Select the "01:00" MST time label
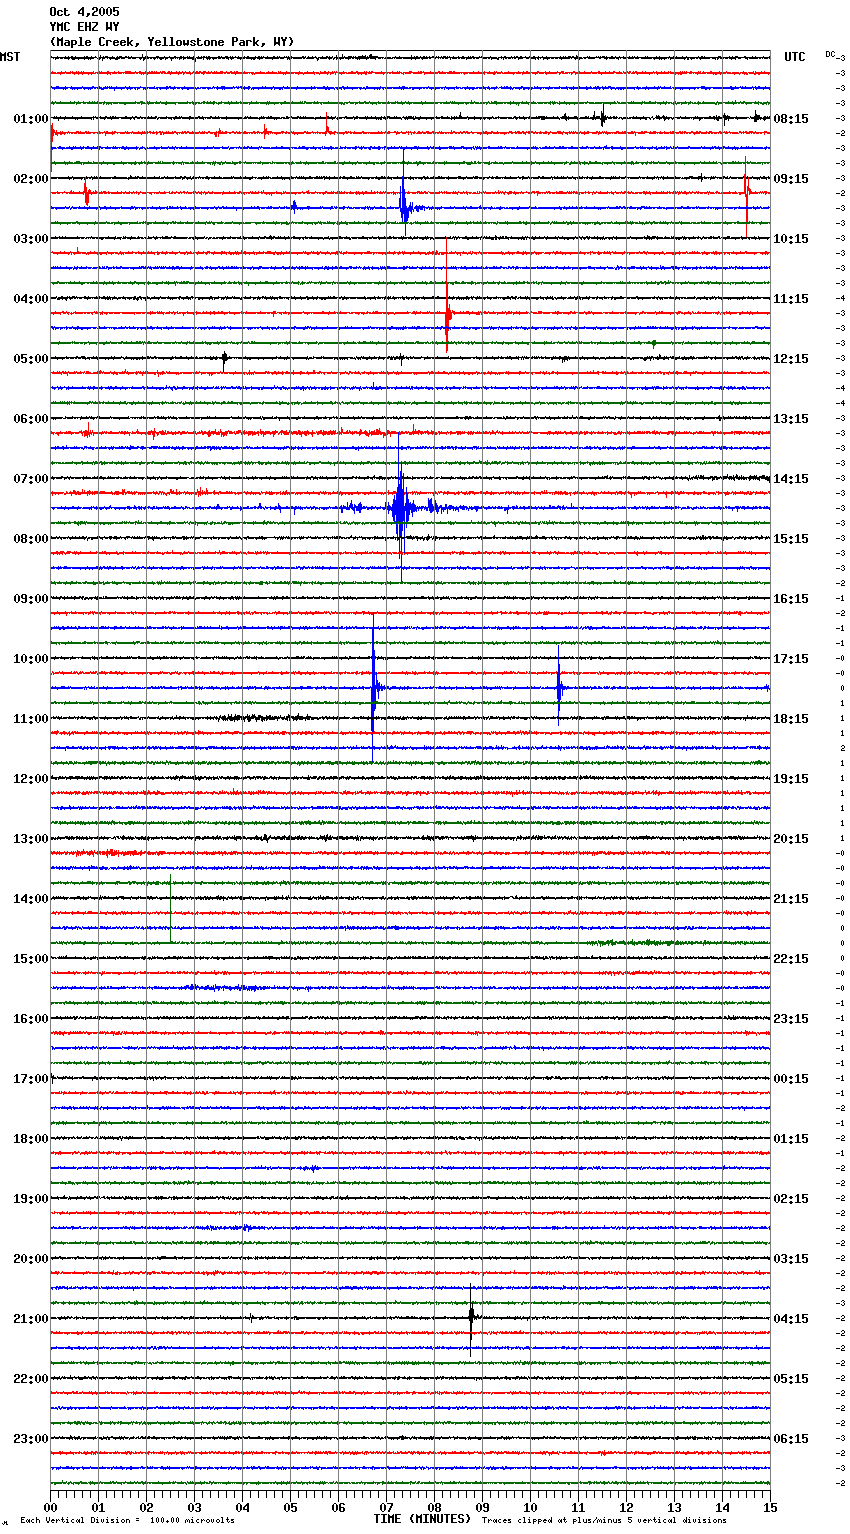The width and height of the screenshot is (850, 1534). click(x=31, y=119)
